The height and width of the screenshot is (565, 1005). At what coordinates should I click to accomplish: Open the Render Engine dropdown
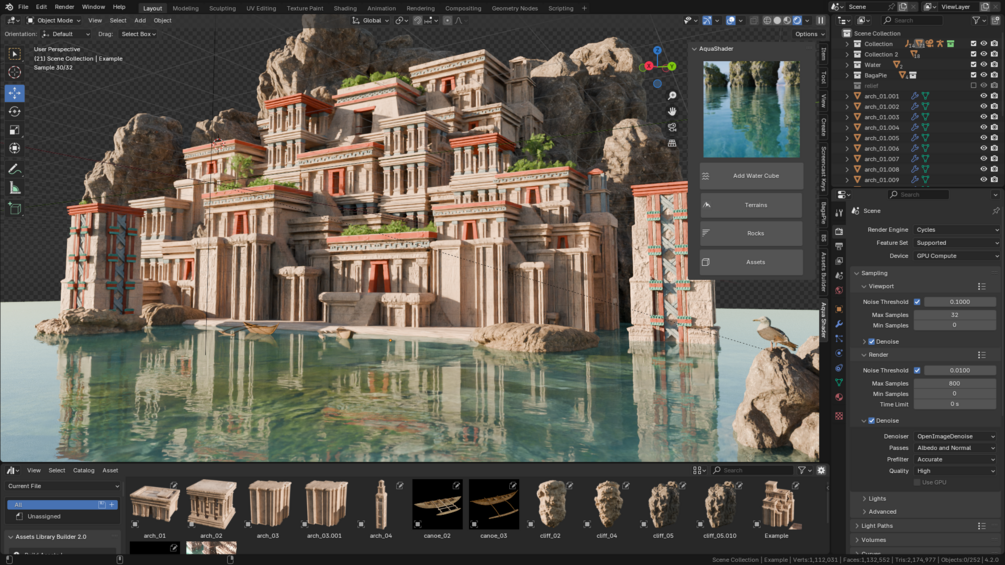pyautogui.click(x=956, y=230)
